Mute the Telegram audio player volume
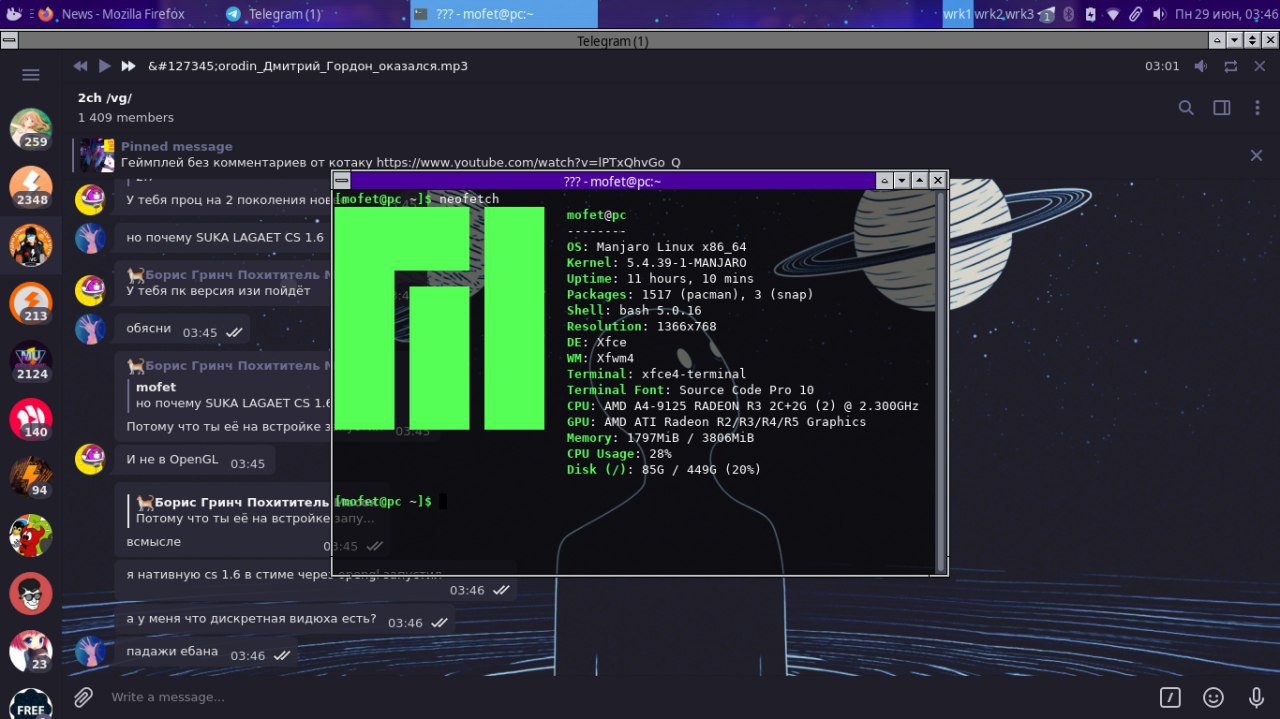The image size is (1280, 719). tap(1203, 66)
